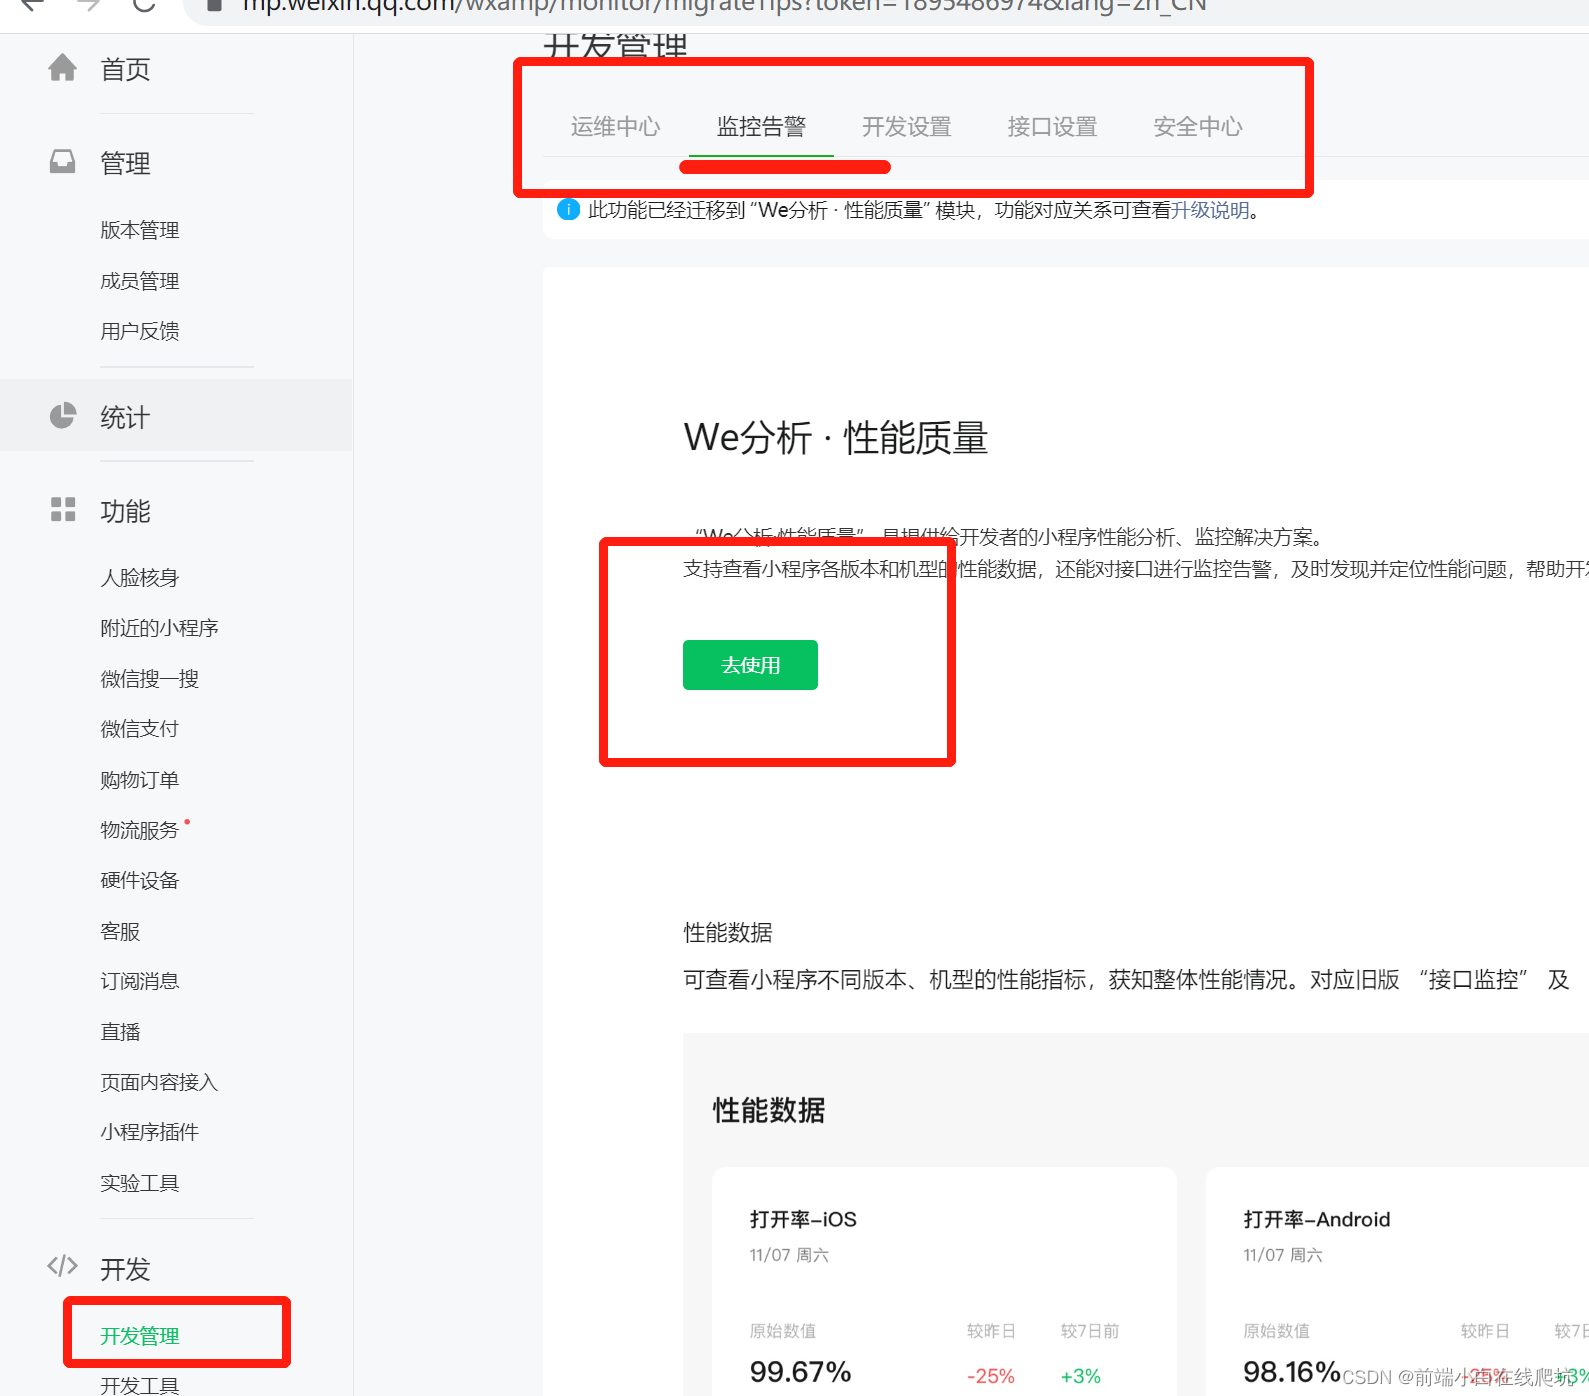Image resolution: width=1589 pixels, height=1396 pixels.
Task: Select 开发管理 in sidebar
Action: click(140, 1336)
